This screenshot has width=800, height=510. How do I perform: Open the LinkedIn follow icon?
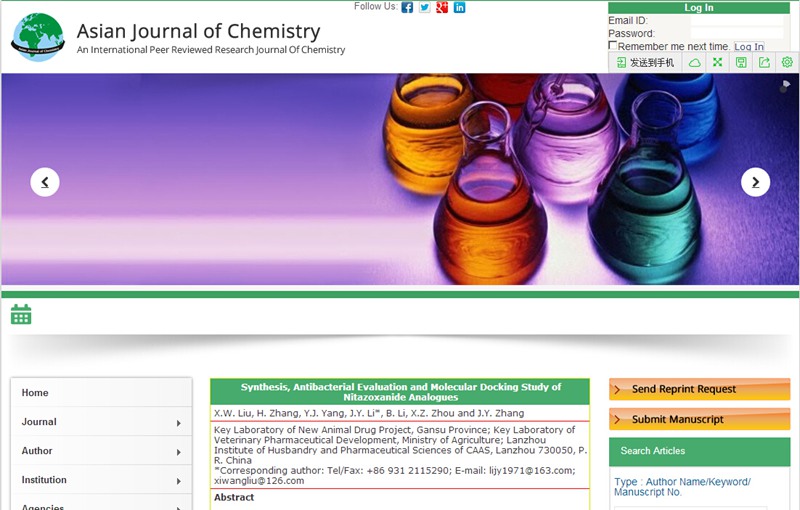(459, 7)
